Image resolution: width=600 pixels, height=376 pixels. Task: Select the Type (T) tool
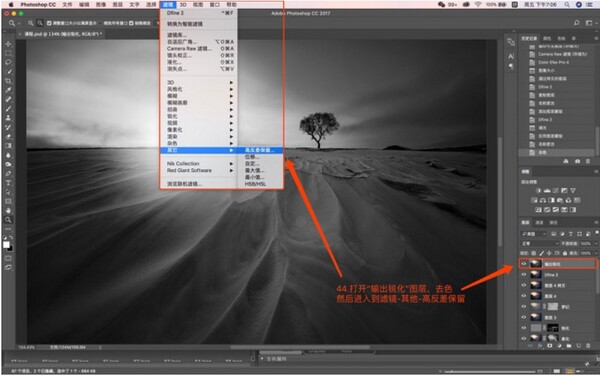(x=8, y=183)
